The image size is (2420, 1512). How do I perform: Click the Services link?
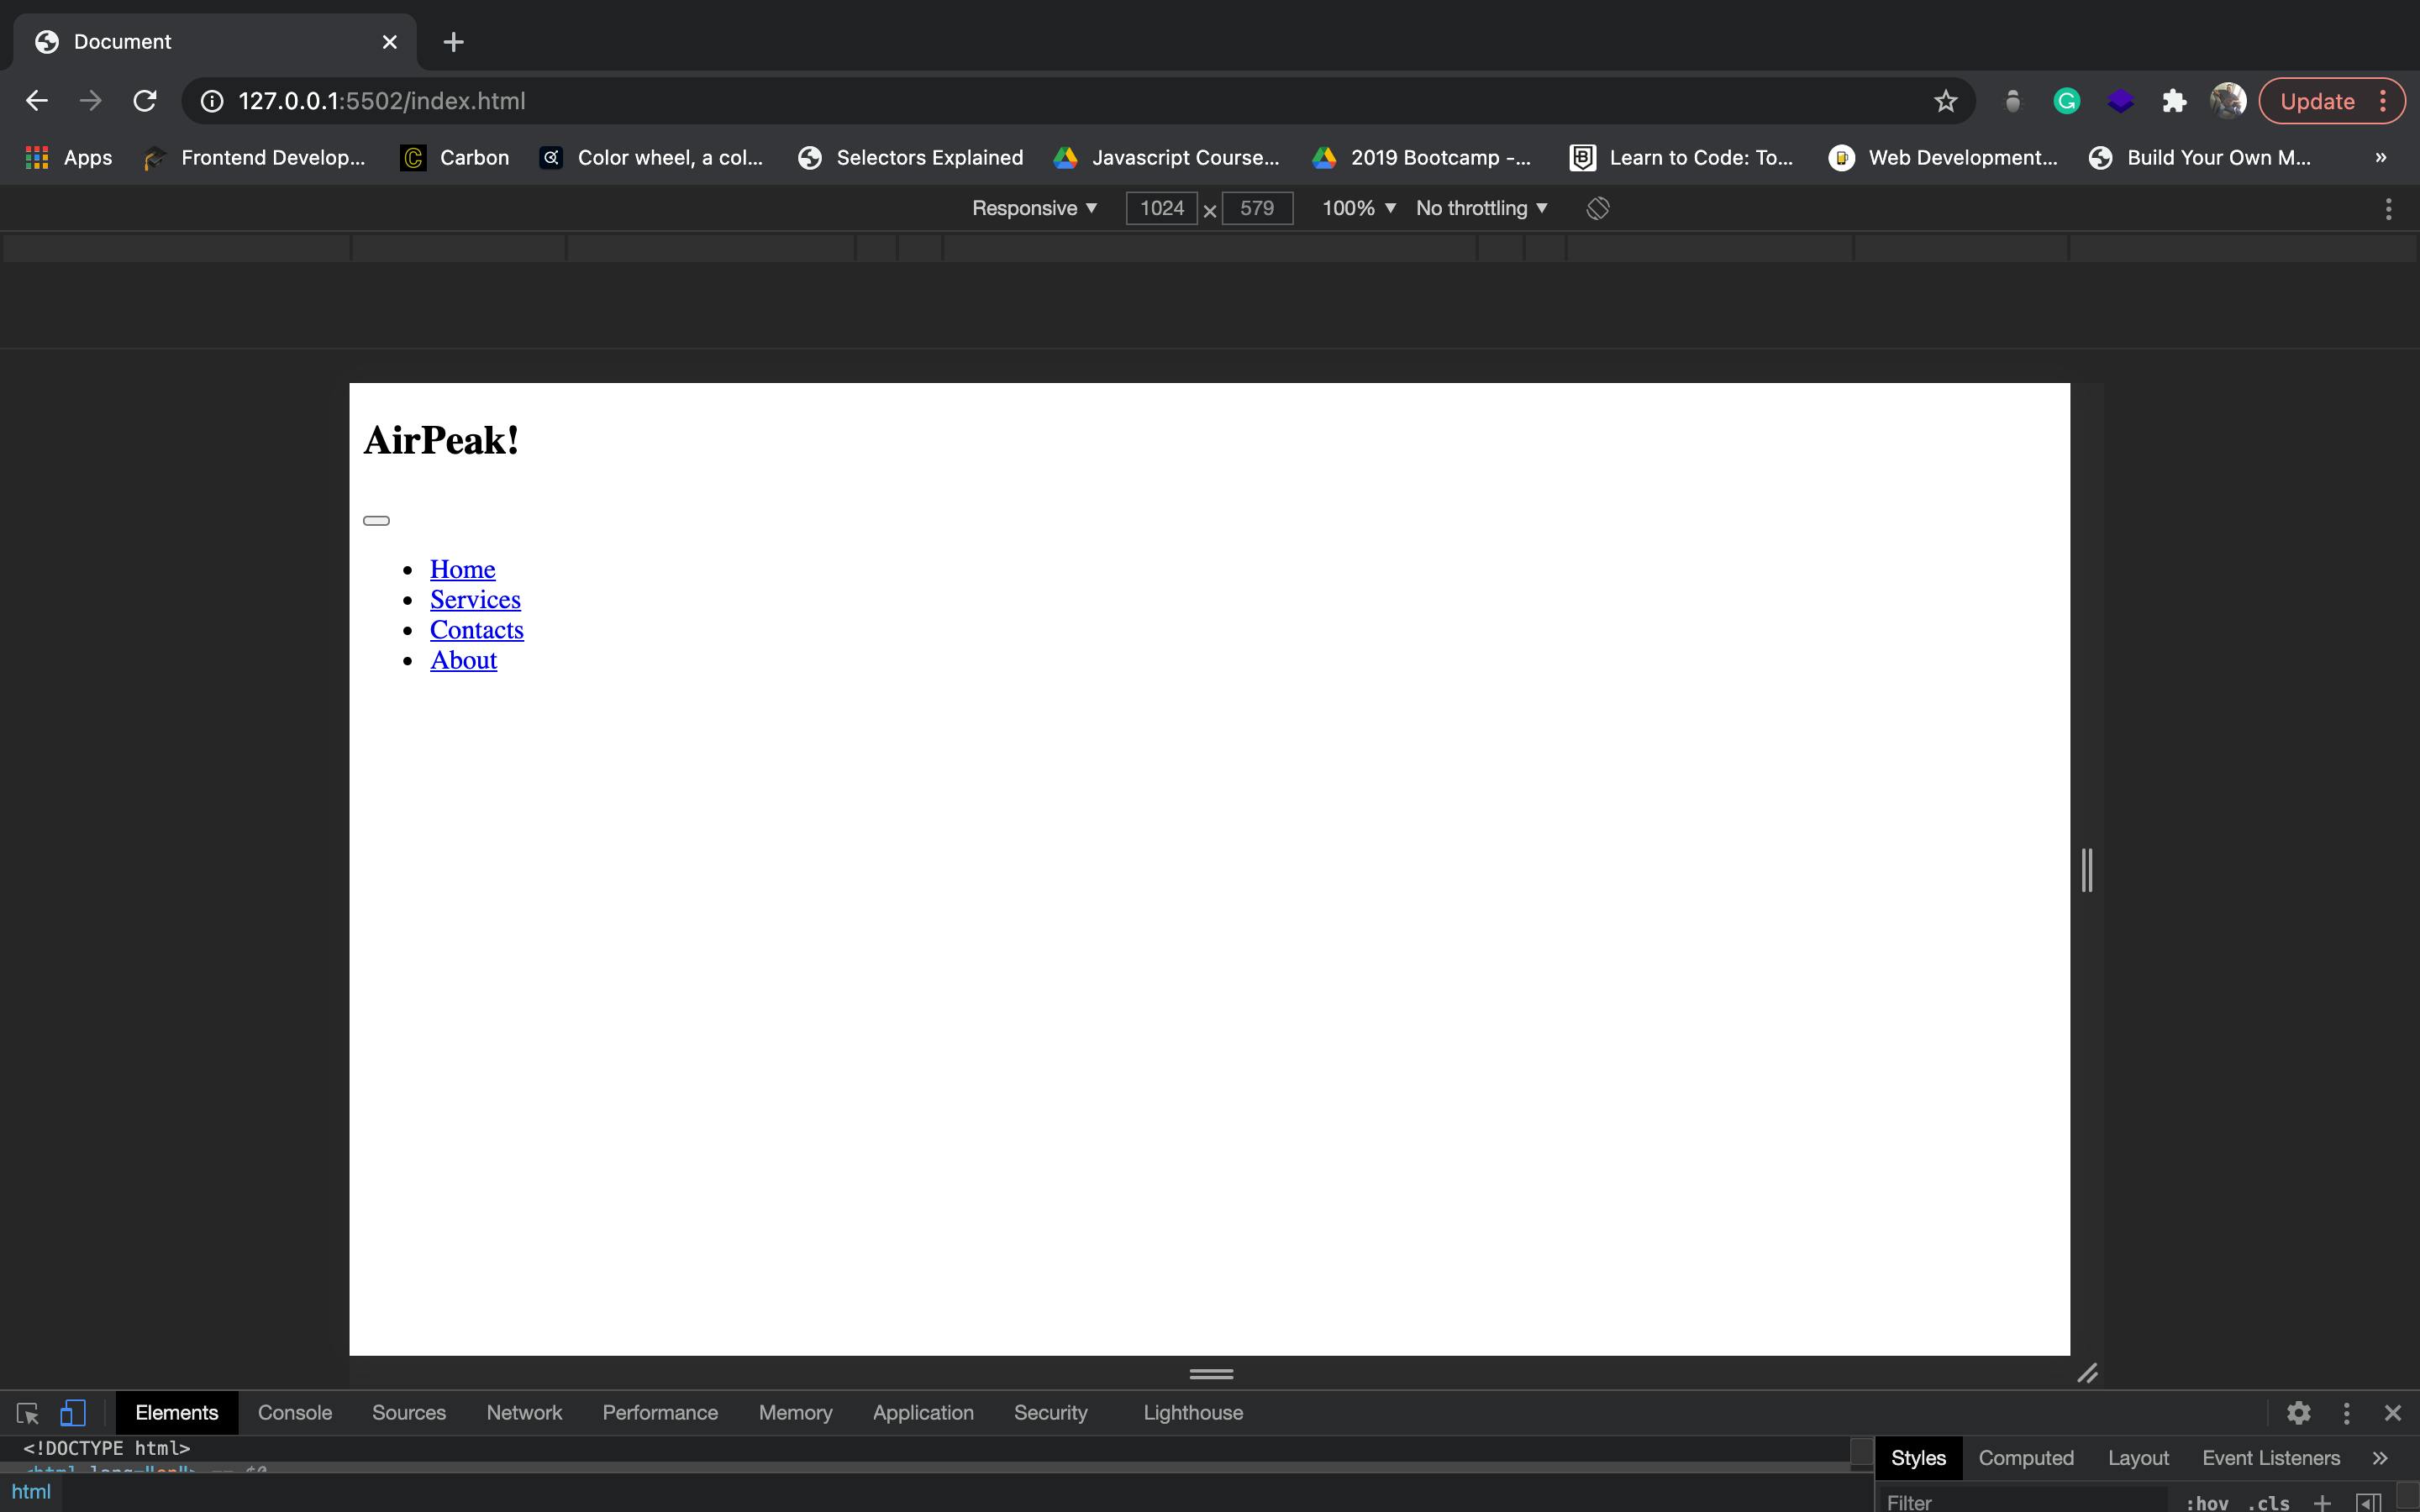pyautogui.click(x=475, y=599)
